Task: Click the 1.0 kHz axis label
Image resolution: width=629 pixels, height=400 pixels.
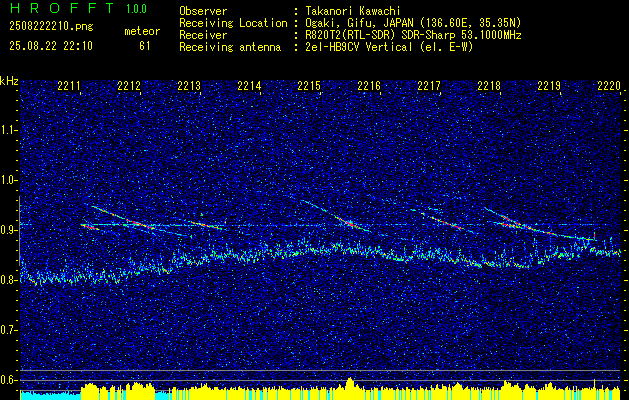Action: (9, 180)
